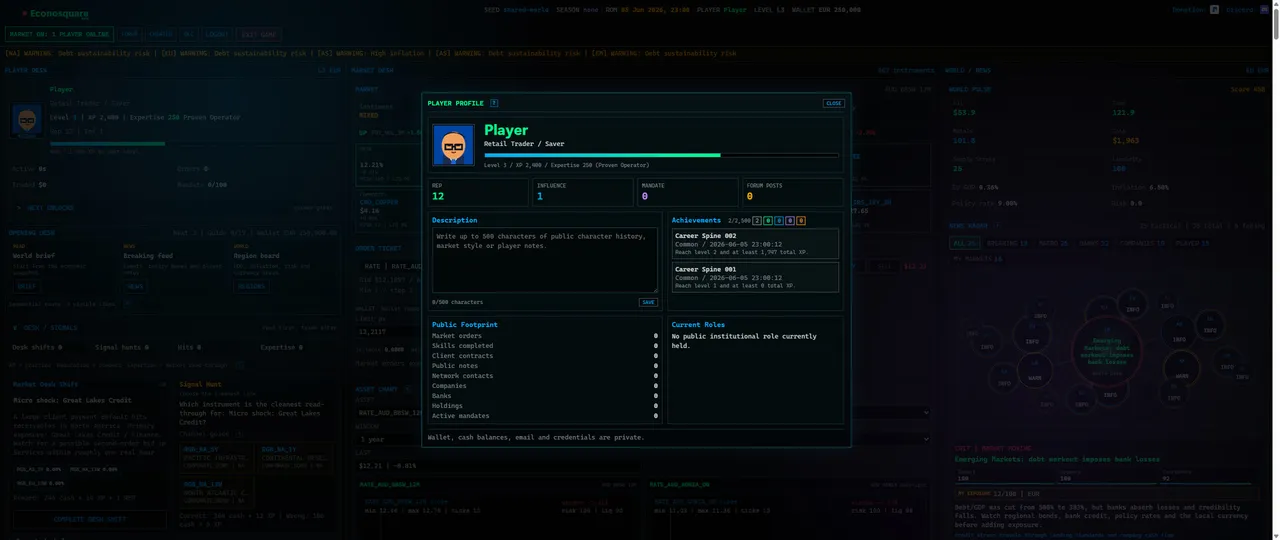Screen dimensions: 1280x540
Task: Click the purple achievement tier badge
Action: [x=790, y=221]
